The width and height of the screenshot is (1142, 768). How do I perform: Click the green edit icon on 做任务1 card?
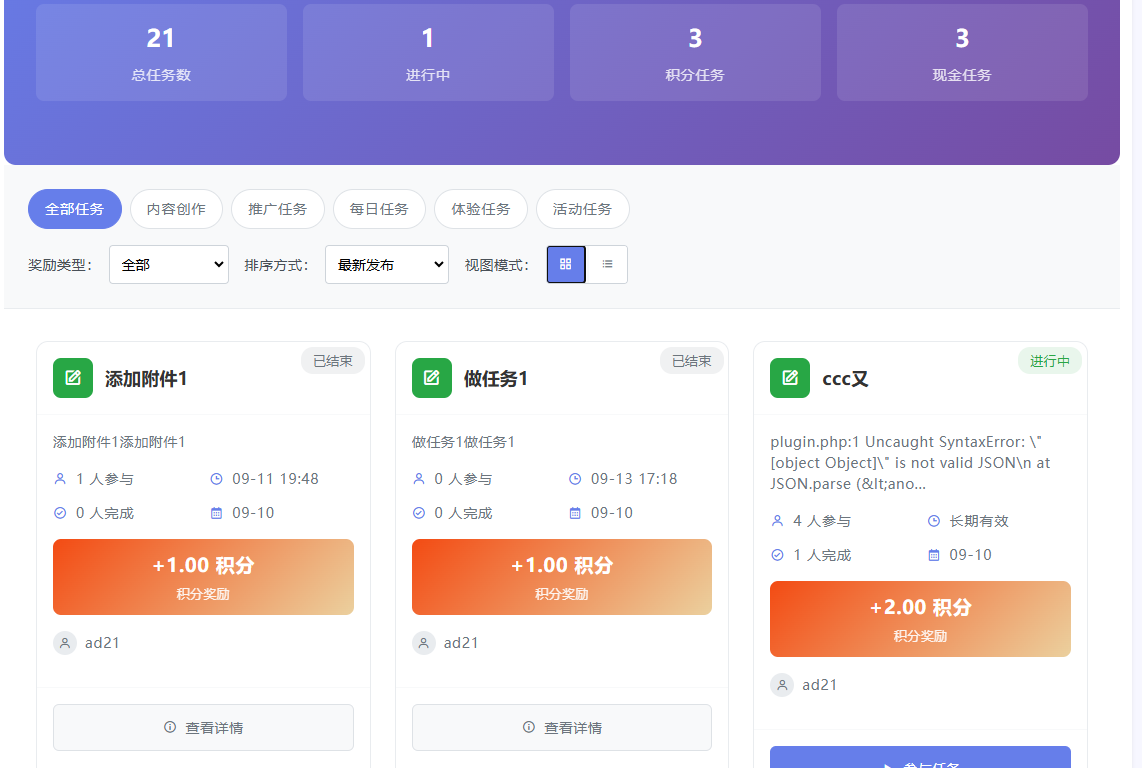pyautogui.click(x=431, y=378)
